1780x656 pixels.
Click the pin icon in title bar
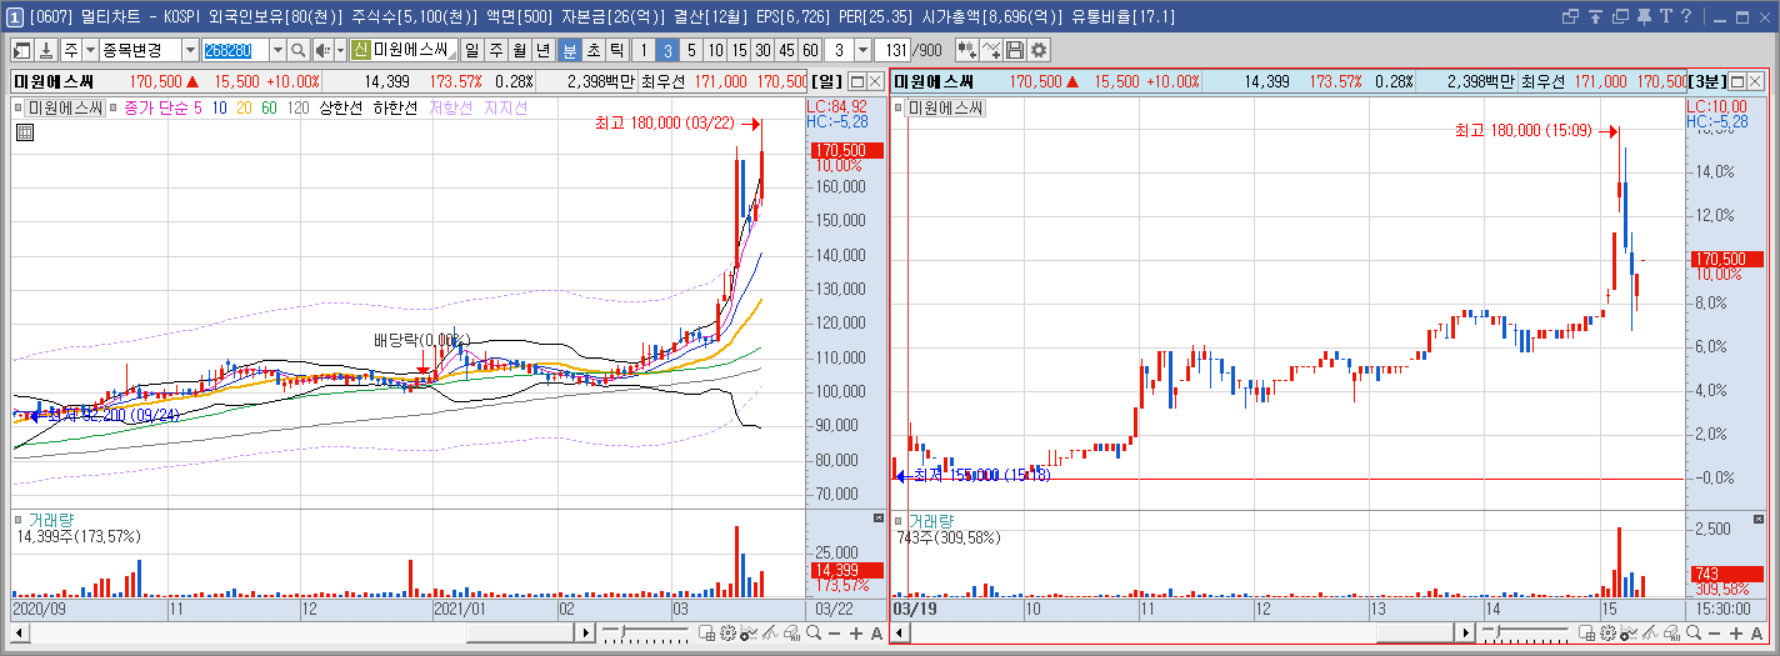coord(1644,16)
